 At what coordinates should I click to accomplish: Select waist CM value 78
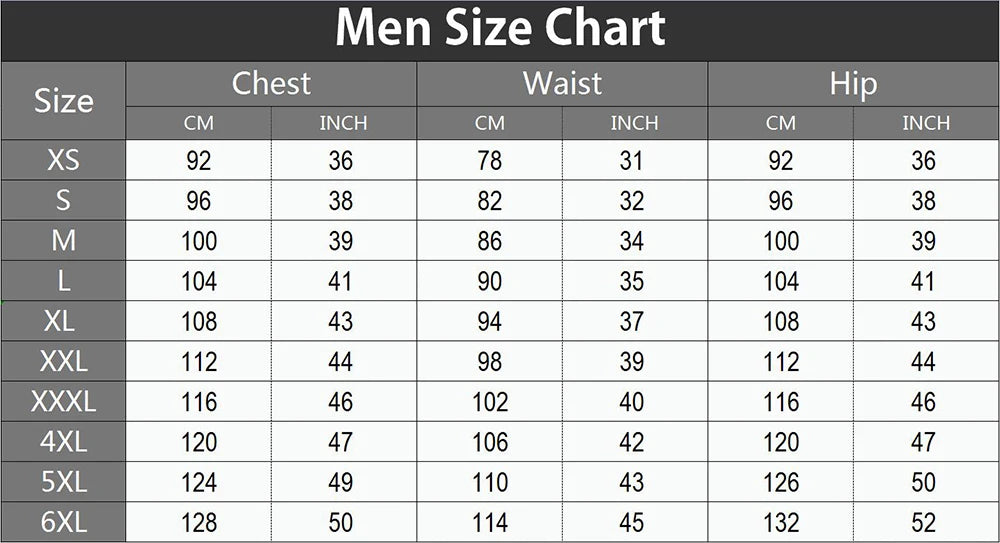(490, 161)
